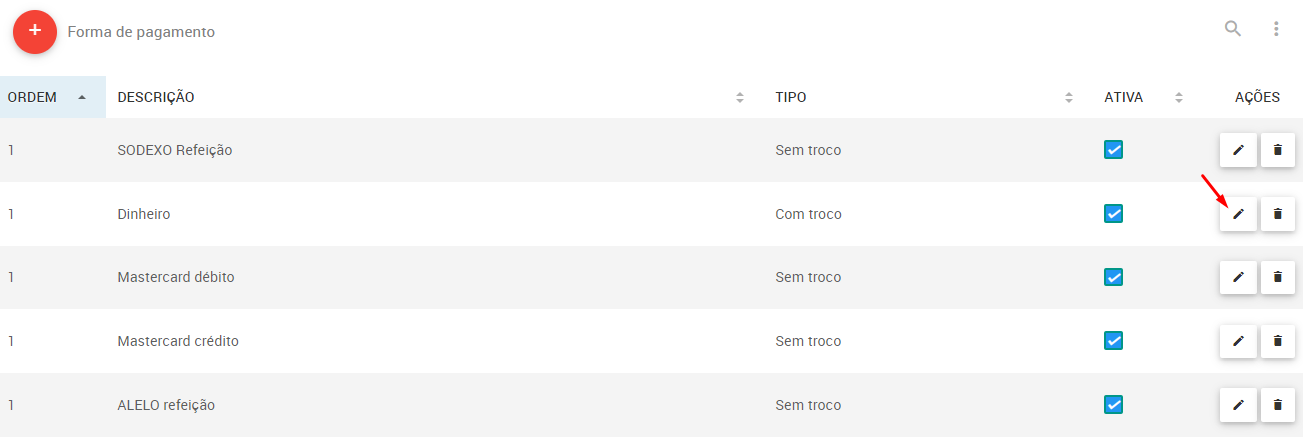Open the three-dot more options menu
Screen dimensions: 1303x438
(1276, 29)
